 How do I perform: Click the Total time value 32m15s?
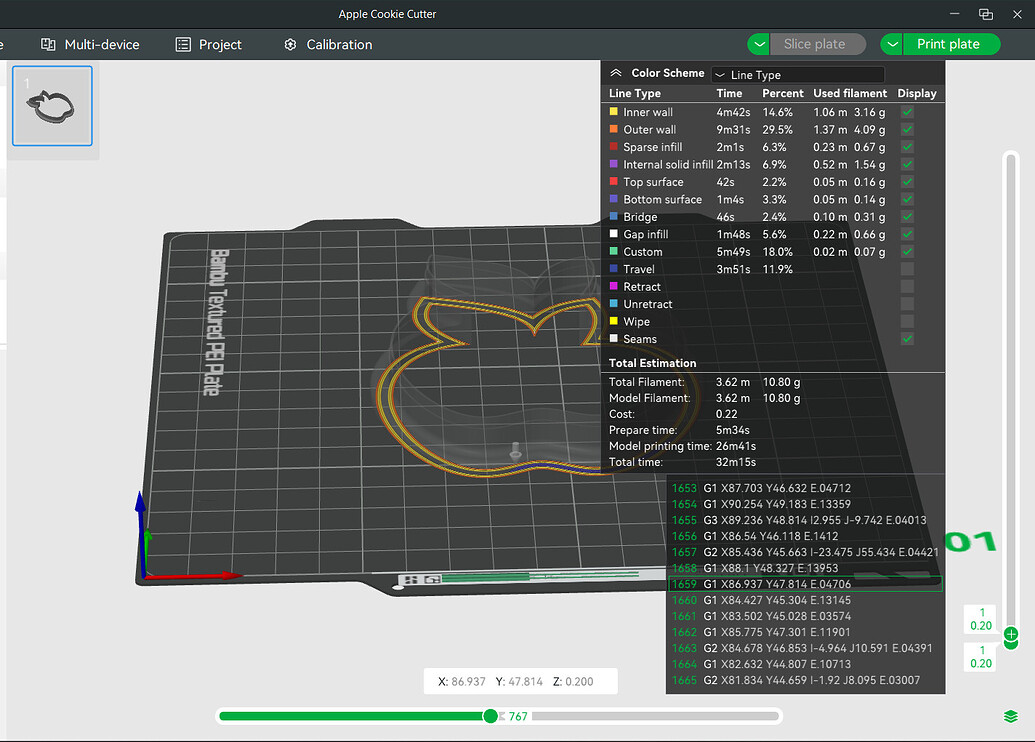pos(736,462)
